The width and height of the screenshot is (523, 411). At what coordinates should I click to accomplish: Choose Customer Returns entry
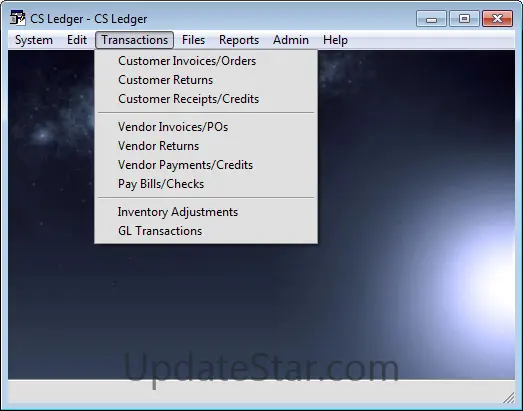pyautogui.click(x=206, y=80)
